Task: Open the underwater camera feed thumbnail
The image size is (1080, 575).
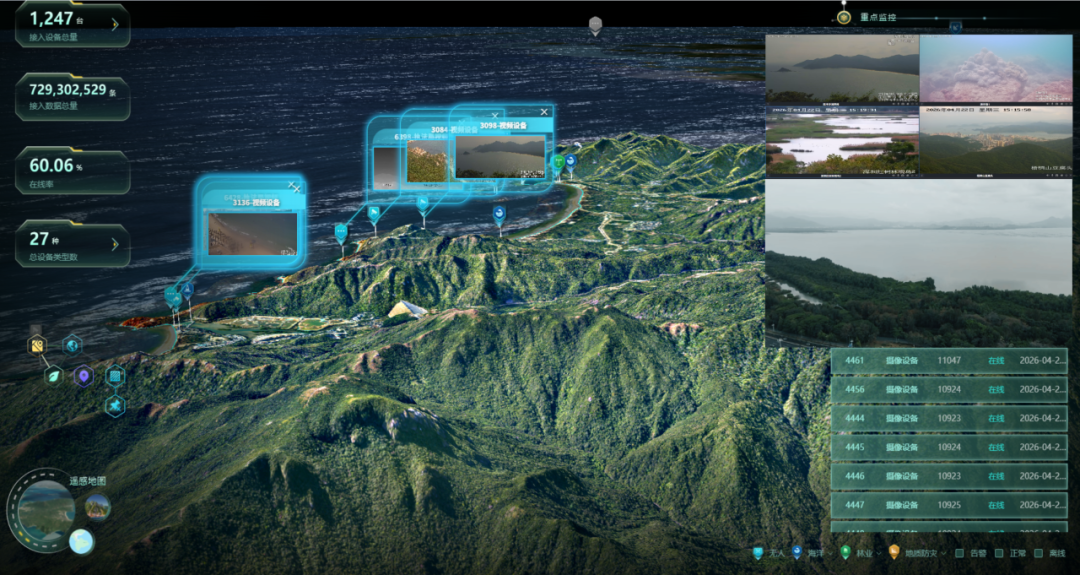Action: pos(995,68)
